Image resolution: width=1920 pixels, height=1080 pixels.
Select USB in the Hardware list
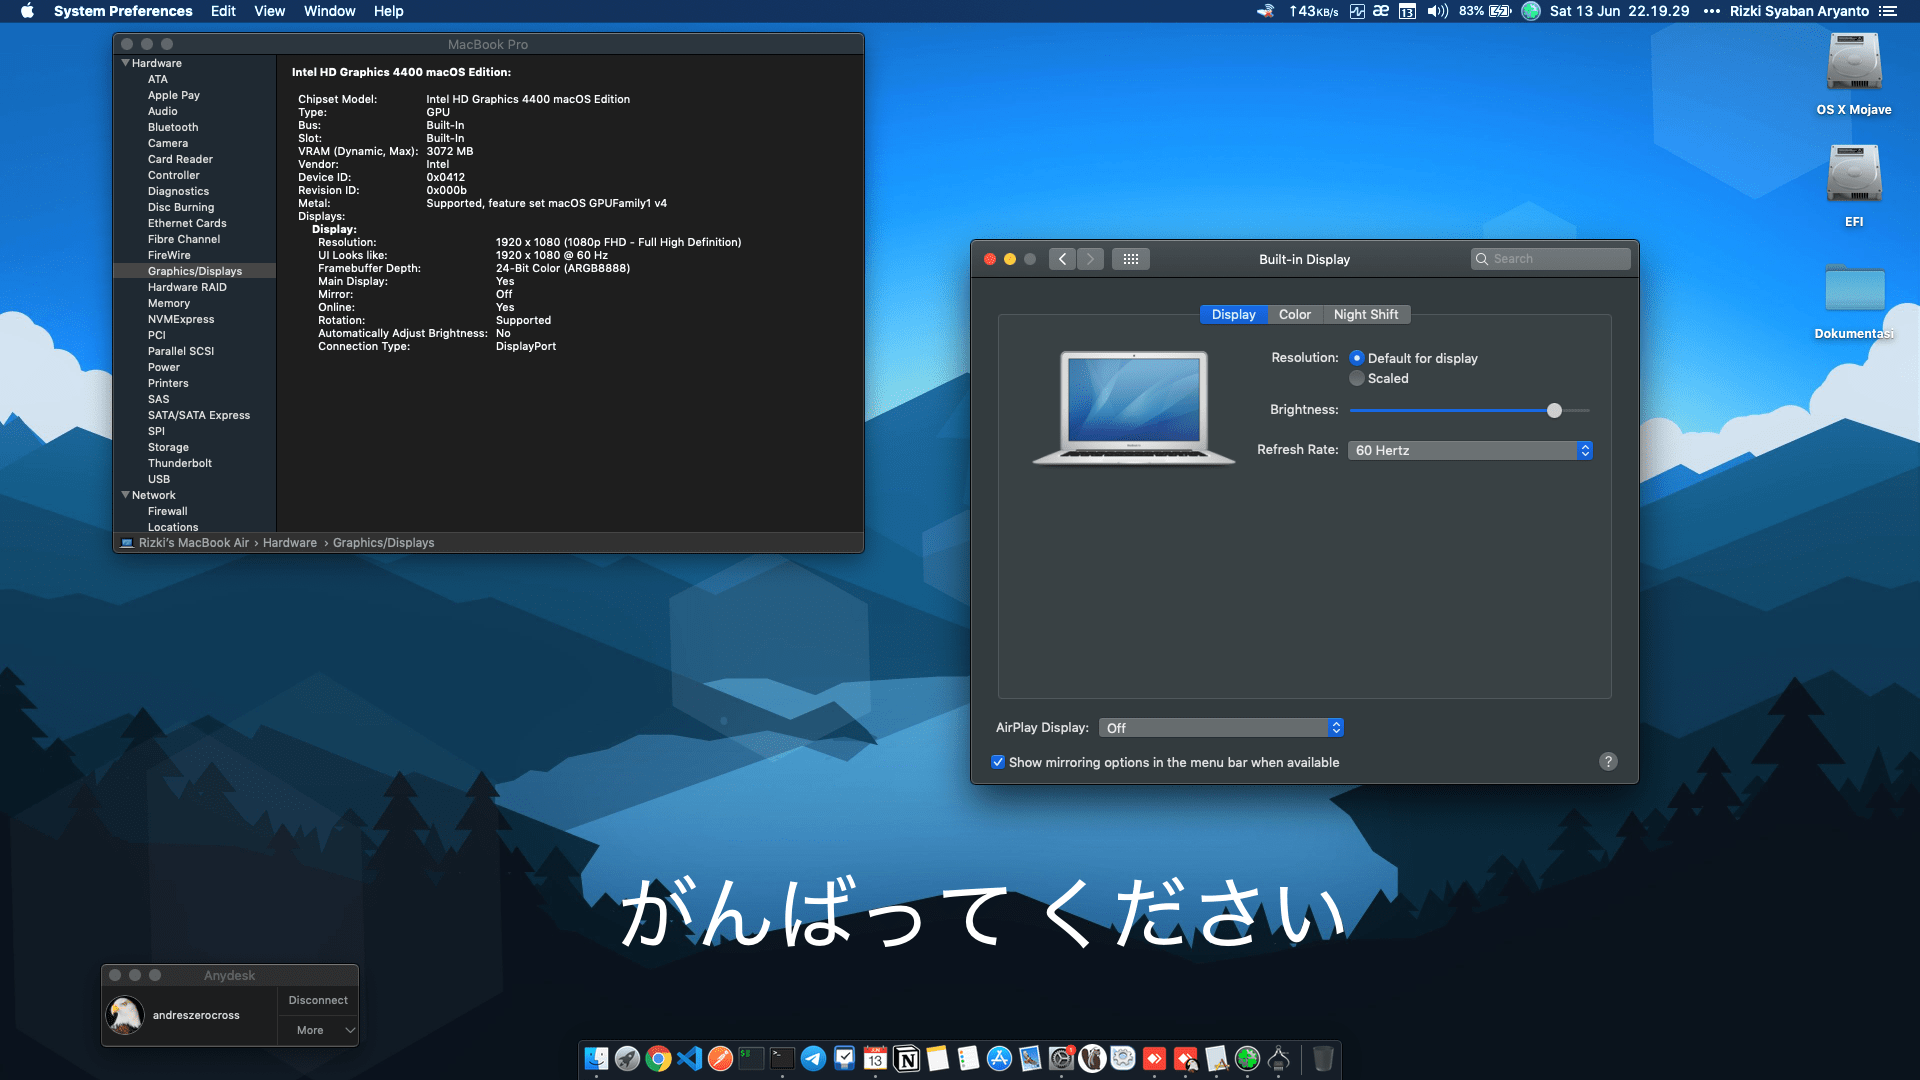[159, 479]
